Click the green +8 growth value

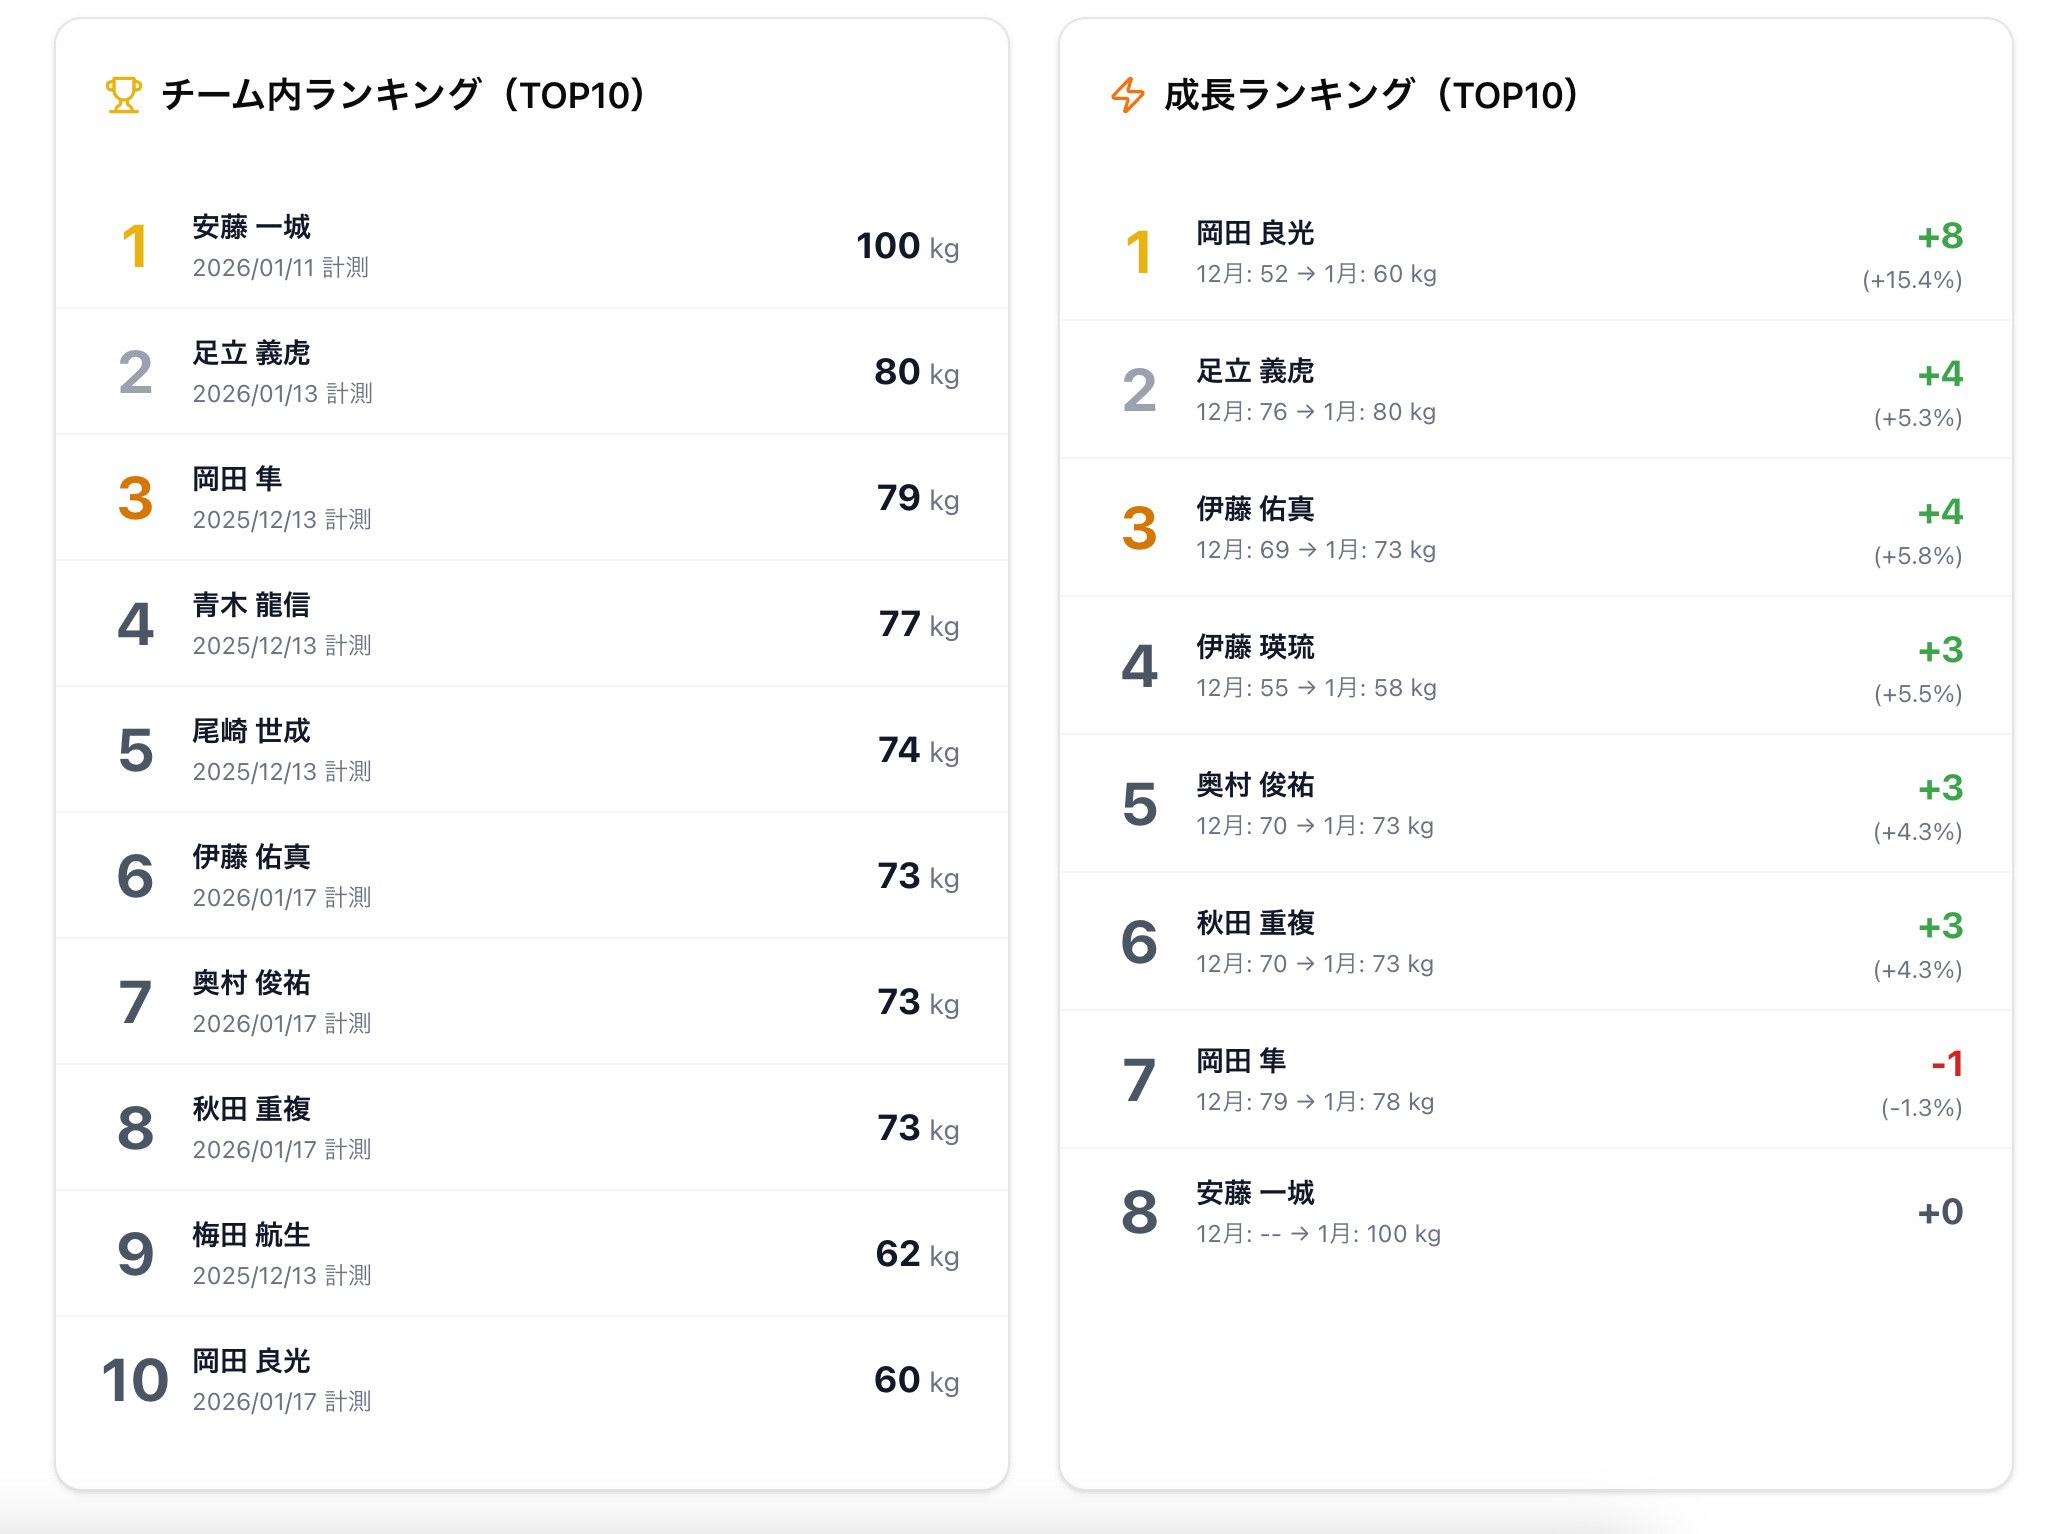tap(1940, 236)
